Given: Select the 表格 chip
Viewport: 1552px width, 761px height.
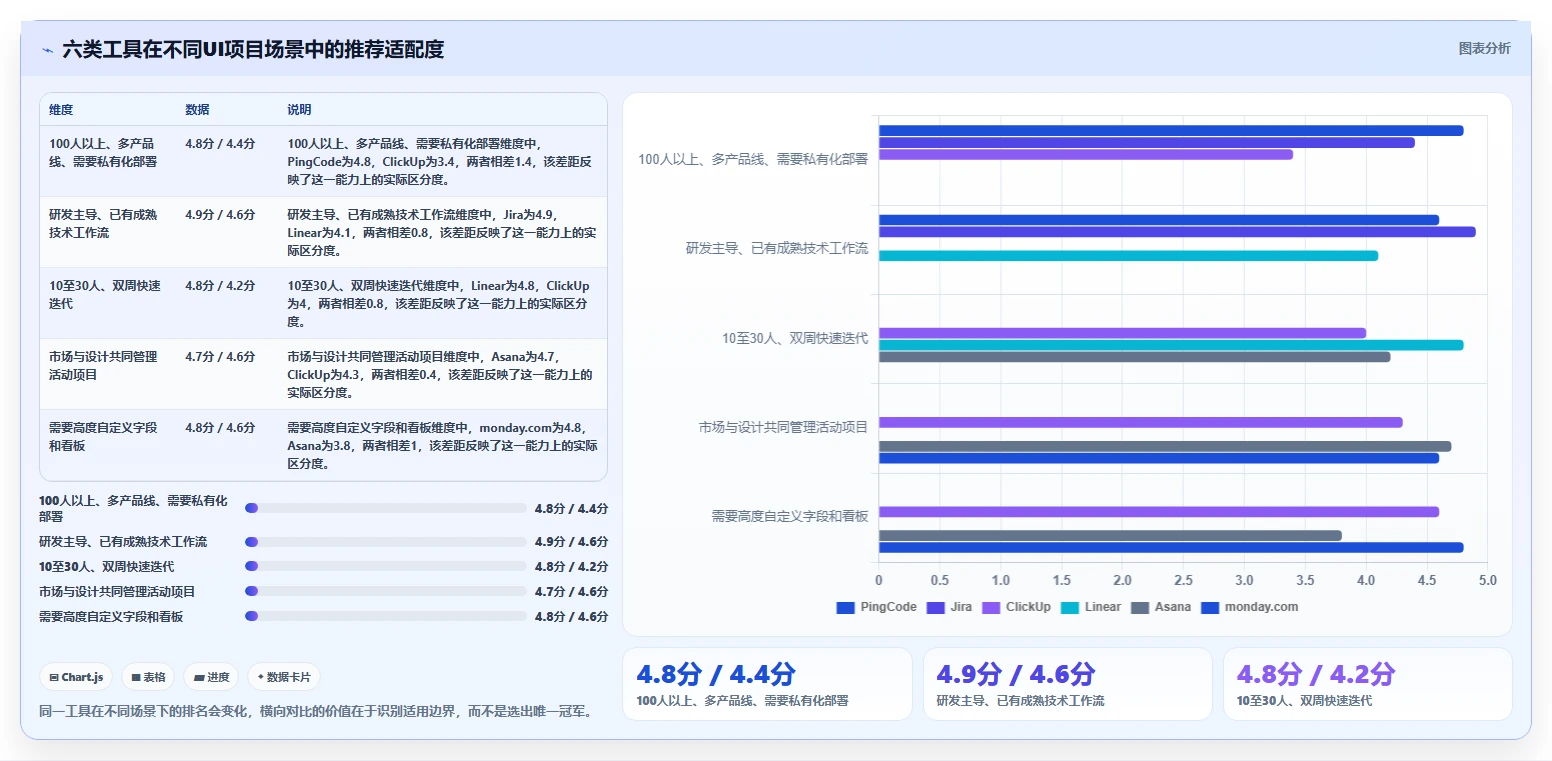Looking at the screenshot, I should pos(148,677).
